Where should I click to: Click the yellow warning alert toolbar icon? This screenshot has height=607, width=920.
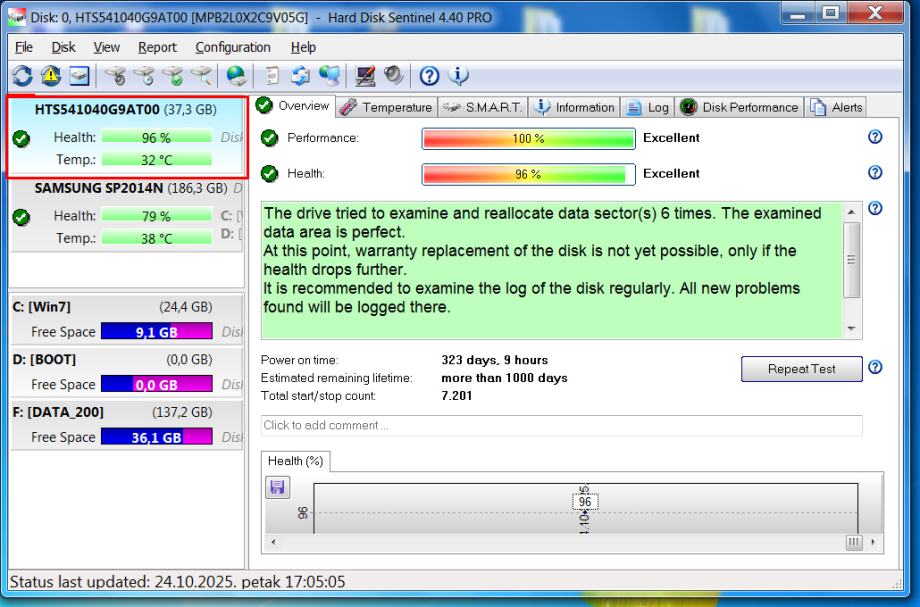(x=51, y=76)
